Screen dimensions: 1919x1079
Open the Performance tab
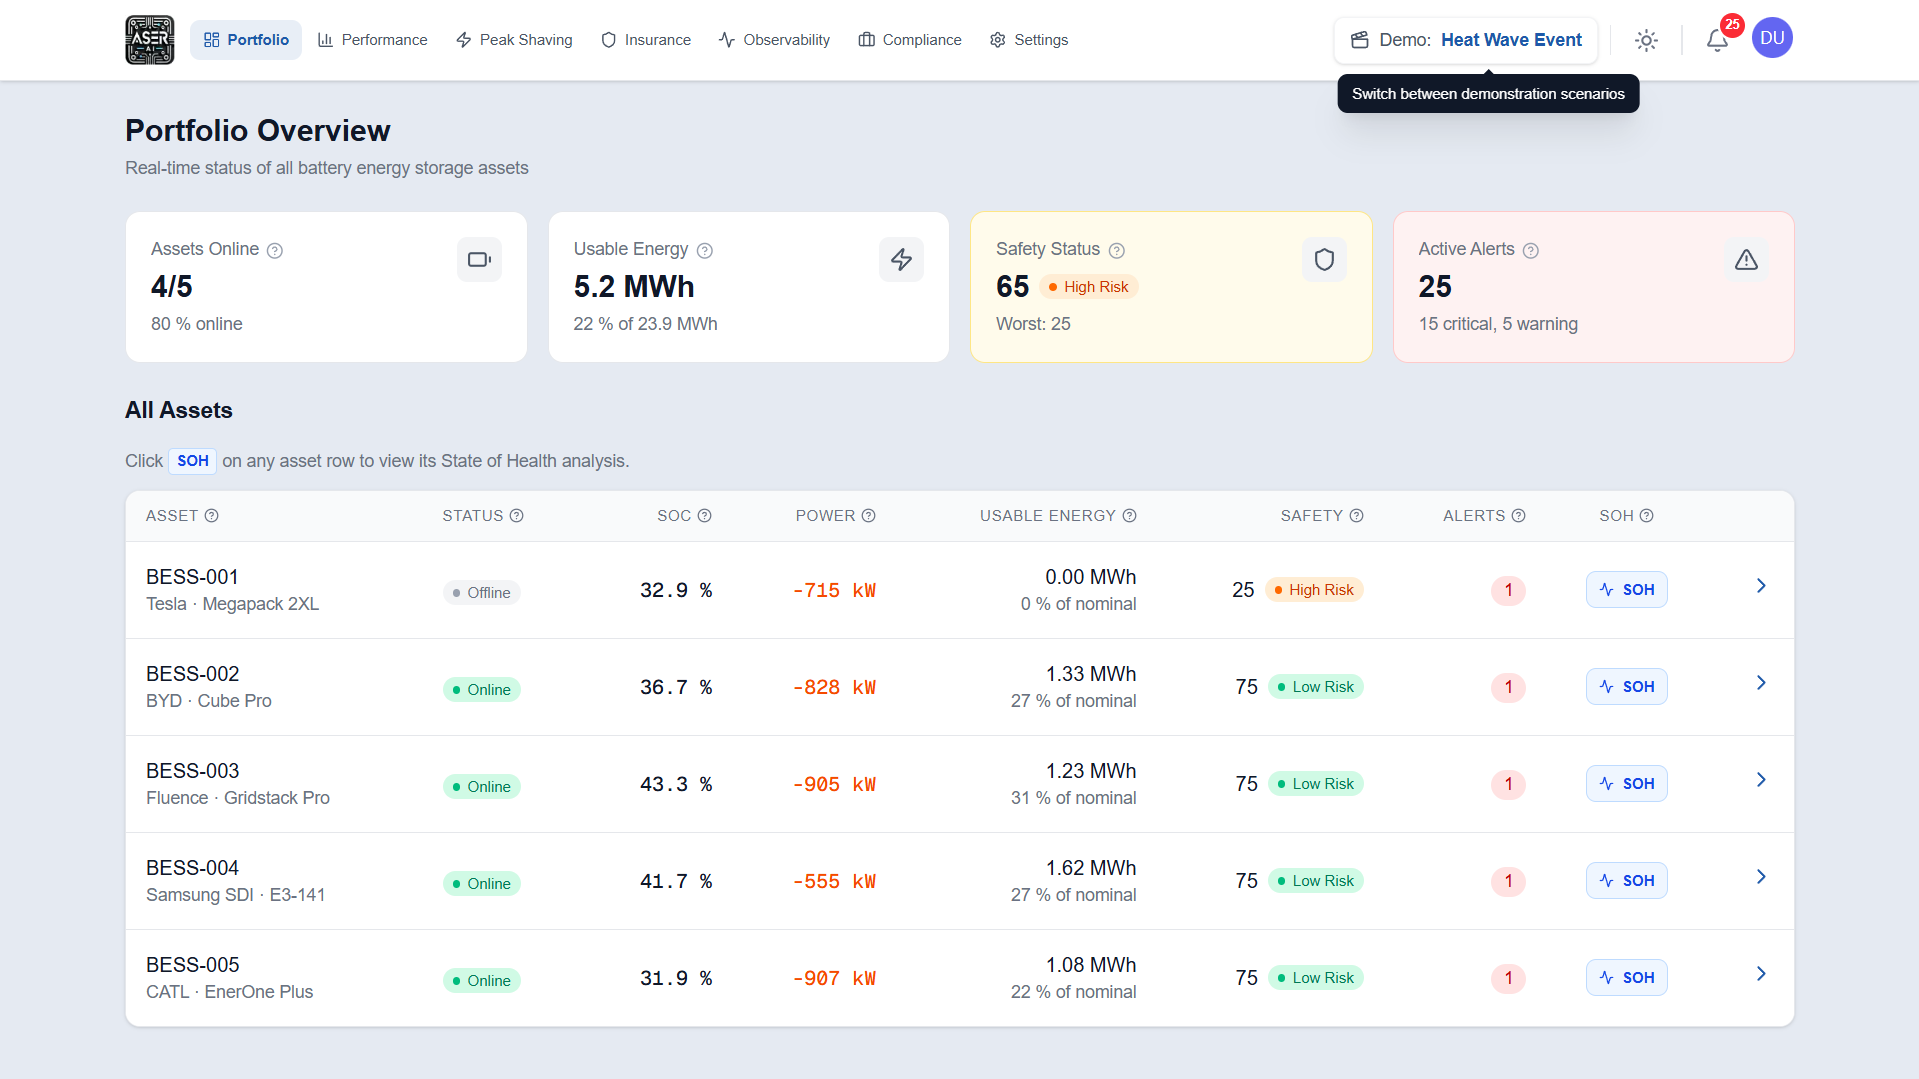[372, 40]
